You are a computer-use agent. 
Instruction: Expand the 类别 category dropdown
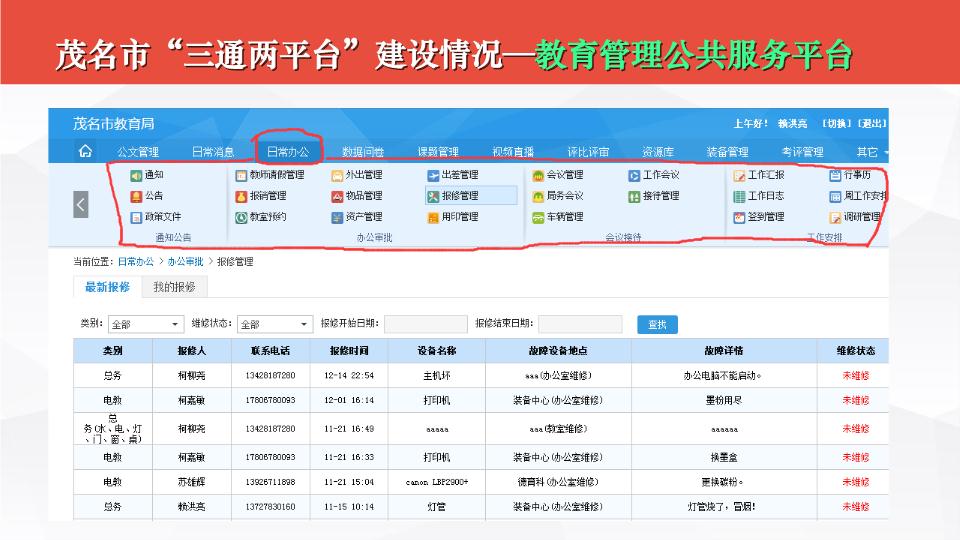146,325
